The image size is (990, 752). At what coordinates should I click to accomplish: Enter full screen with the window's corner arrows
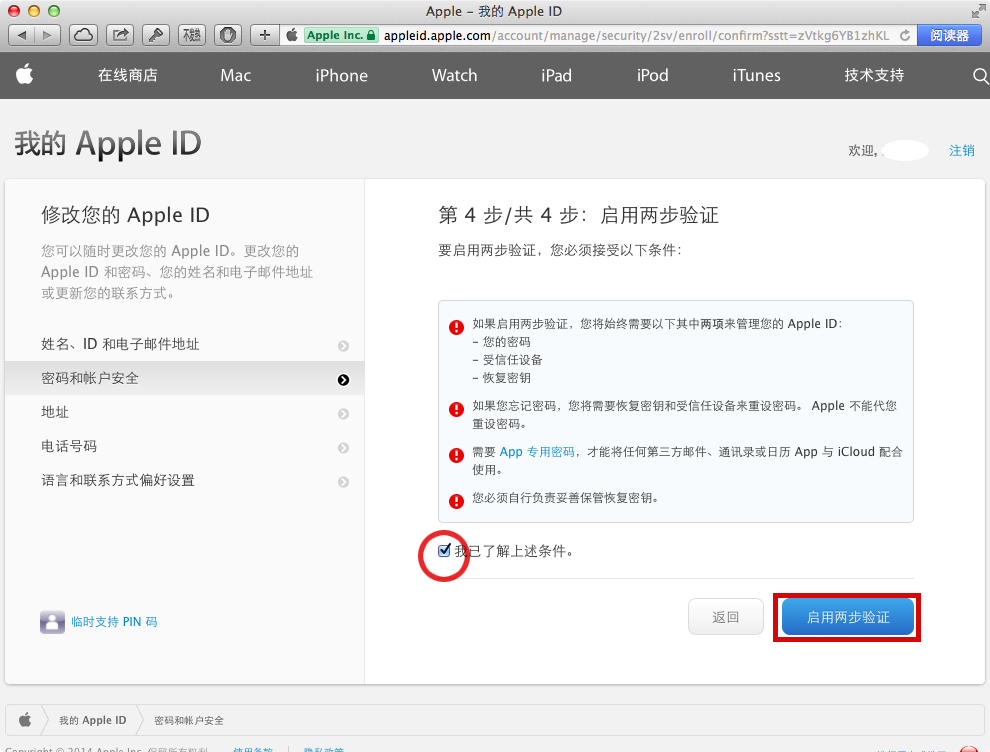[979, 11]
